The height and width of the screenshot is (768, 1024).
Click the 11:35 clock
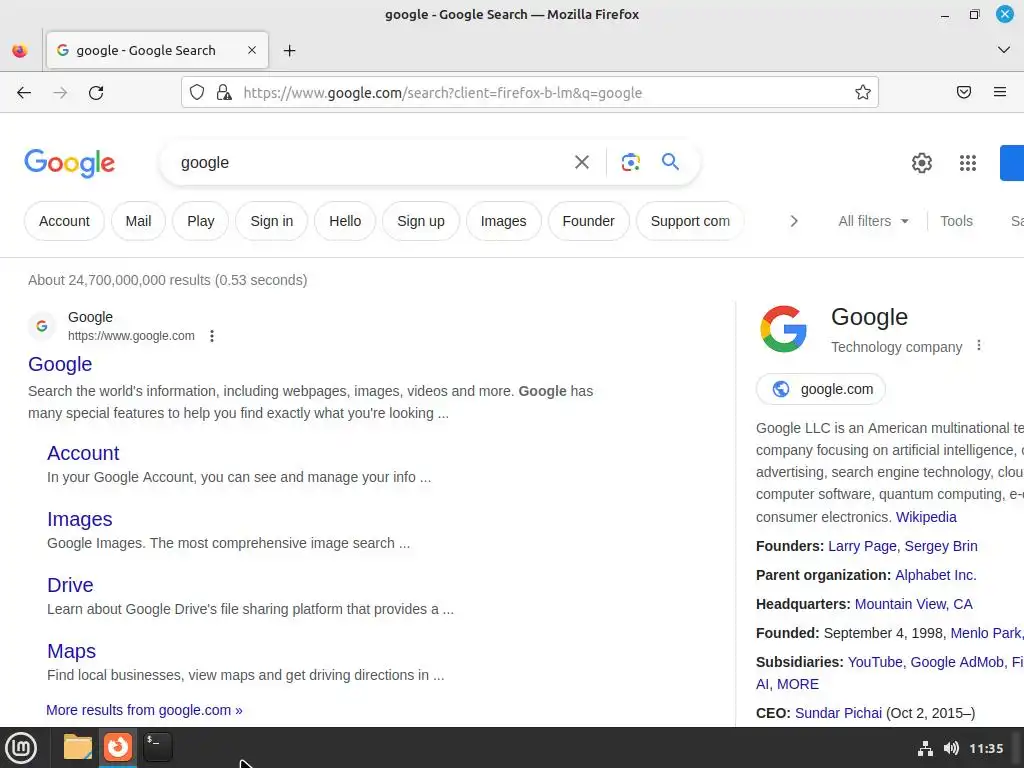click(x=986, y=748)
